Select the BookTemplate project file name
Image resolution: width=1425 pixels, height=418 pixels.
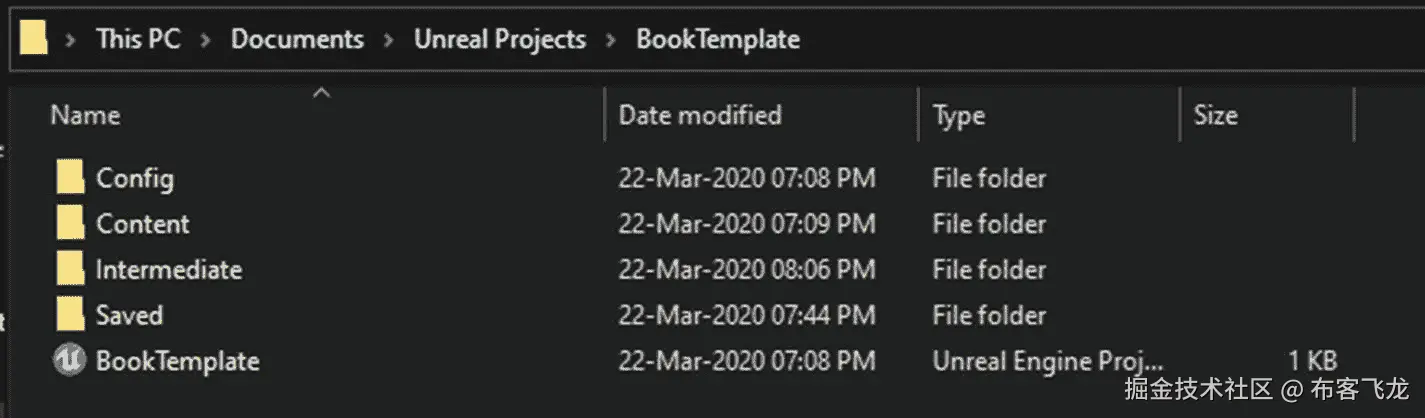pyautogui.click(x=177, y=361)
